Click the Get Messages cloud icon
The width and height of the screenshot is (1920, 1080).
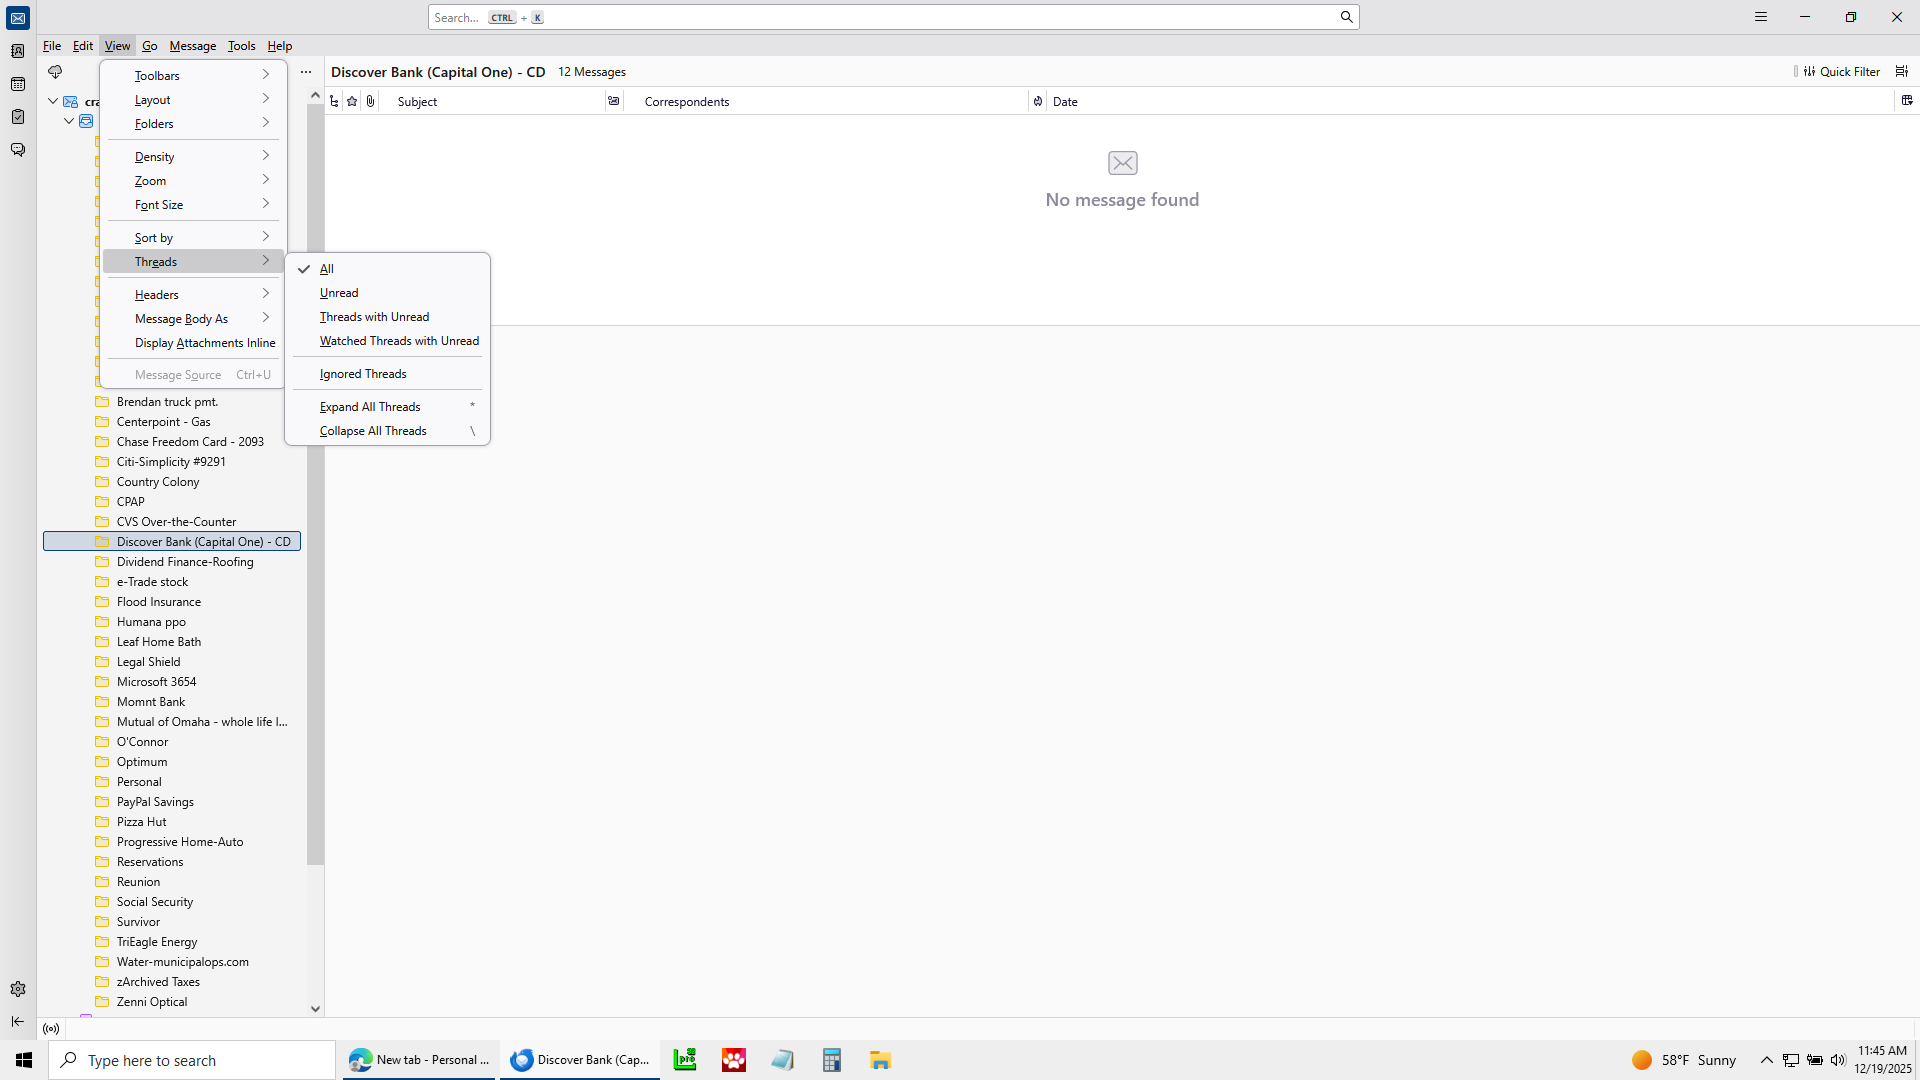click(x=55, y=72)
